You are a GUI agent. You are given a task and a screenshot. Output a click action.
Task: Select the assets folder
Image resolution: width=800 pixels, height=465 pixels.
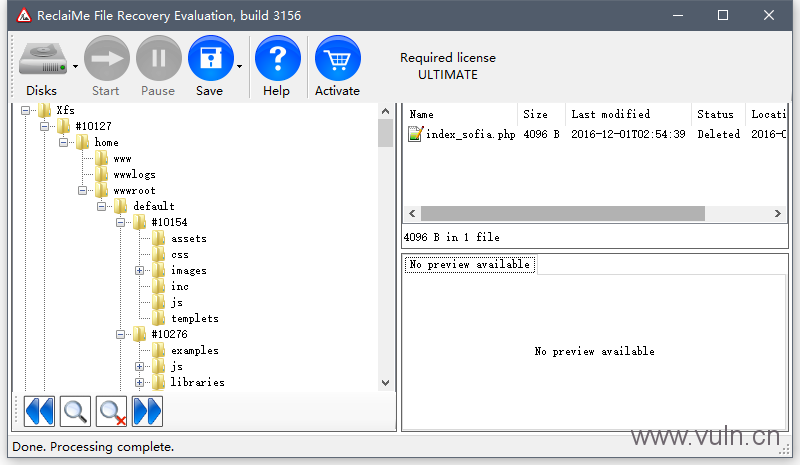click(189, 238)
